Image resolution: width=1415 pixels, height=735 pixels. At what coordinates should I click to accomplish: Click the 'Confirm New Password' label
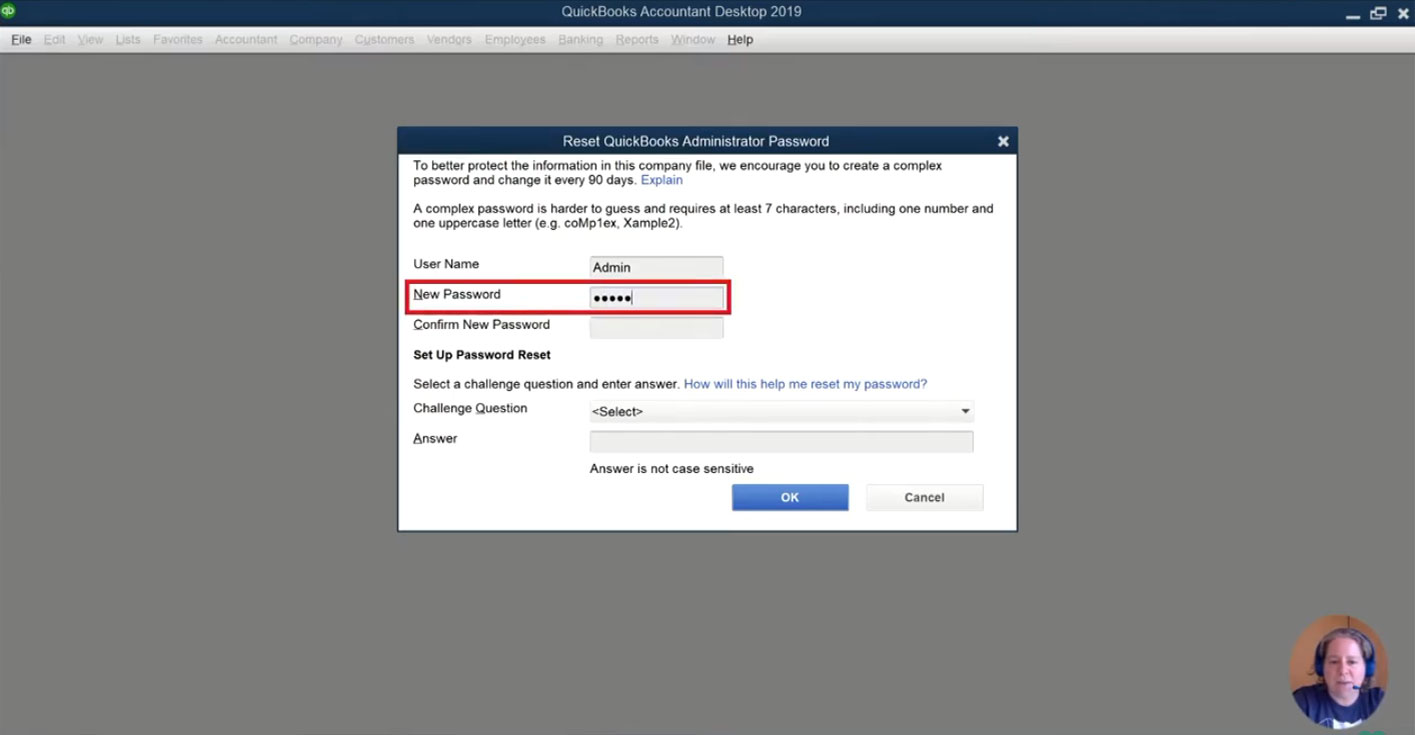point(481,325)
